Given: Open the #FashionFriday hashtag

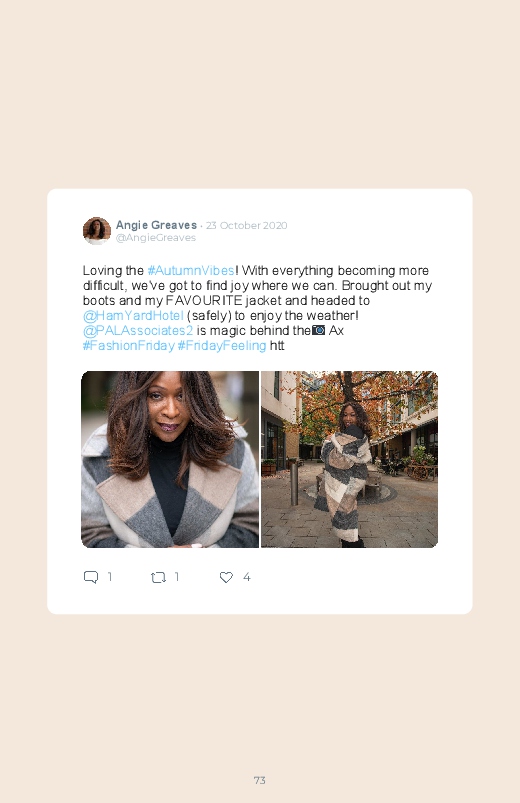Looking at the screenshot, I should coord(129,346).
